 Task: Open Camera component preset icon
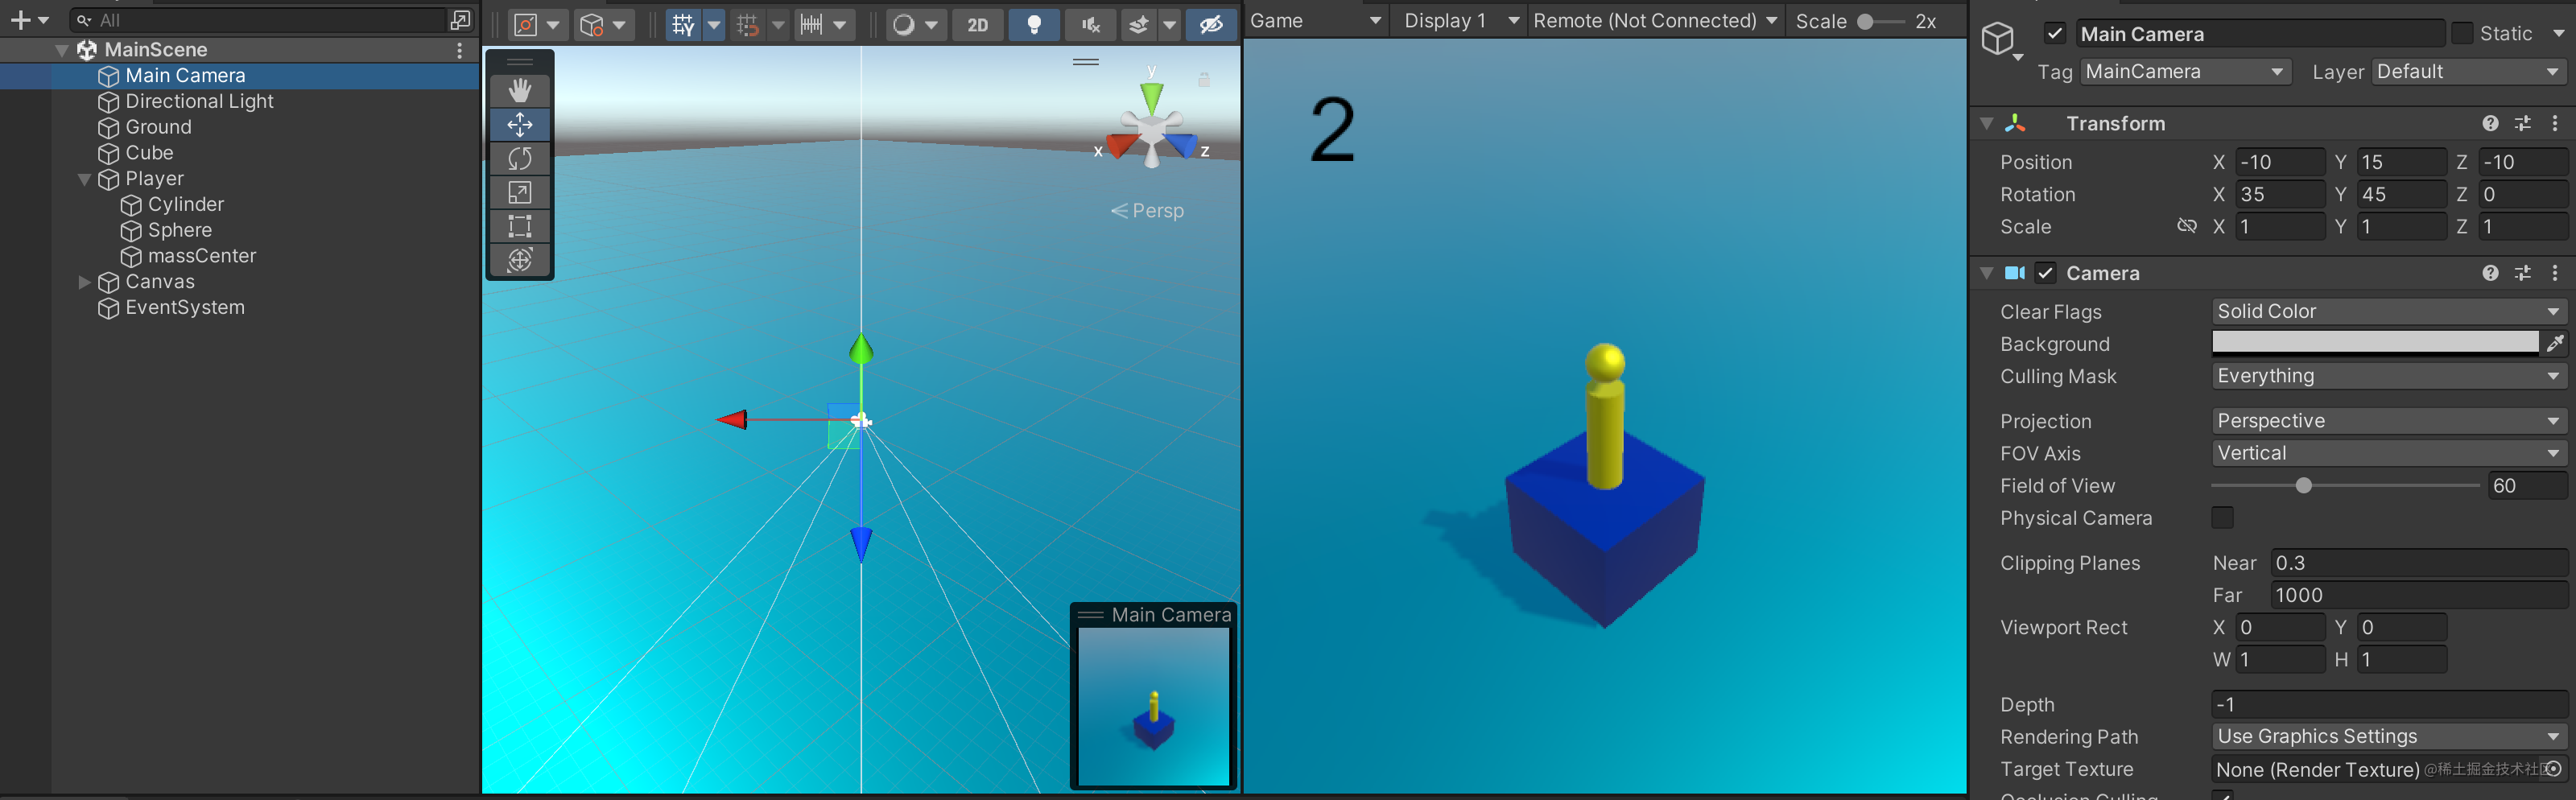[2523, 273]
